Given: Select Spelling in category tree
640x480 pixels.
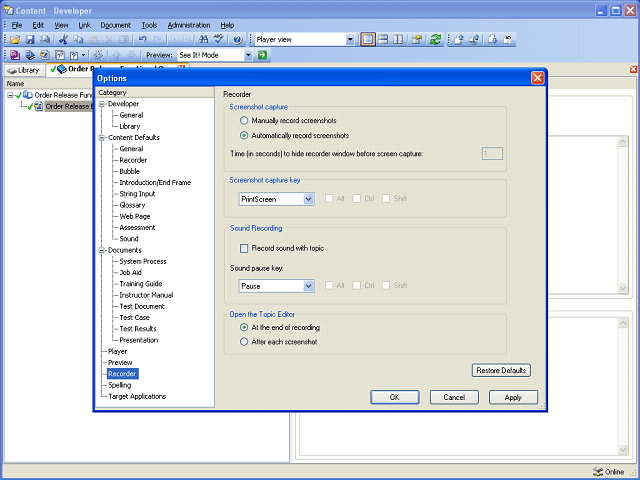Looking at the screenshot, I should (x=120, y=385).
